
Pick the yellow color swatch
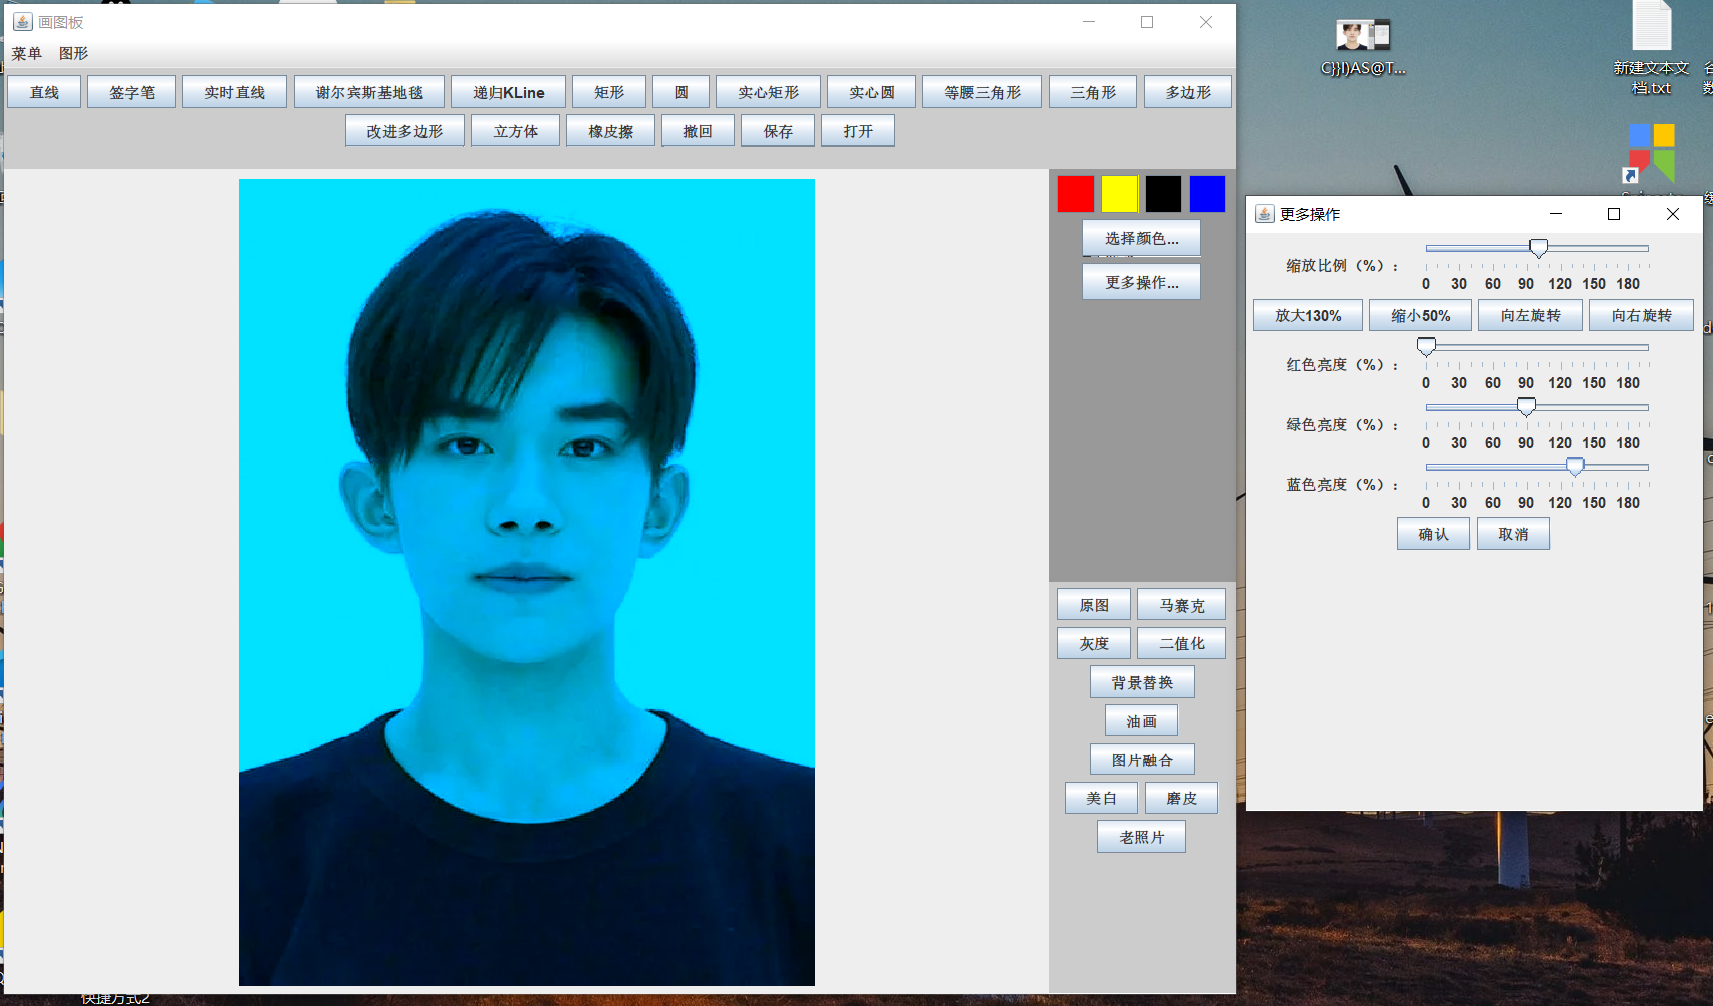(1120, 194)
